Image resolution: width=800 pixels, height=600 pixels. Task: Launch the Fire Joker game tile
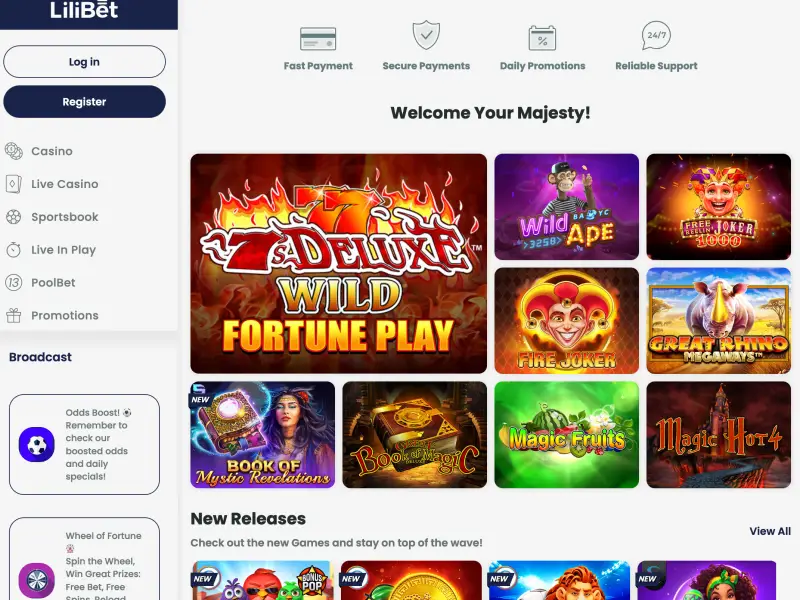(566, 320)
